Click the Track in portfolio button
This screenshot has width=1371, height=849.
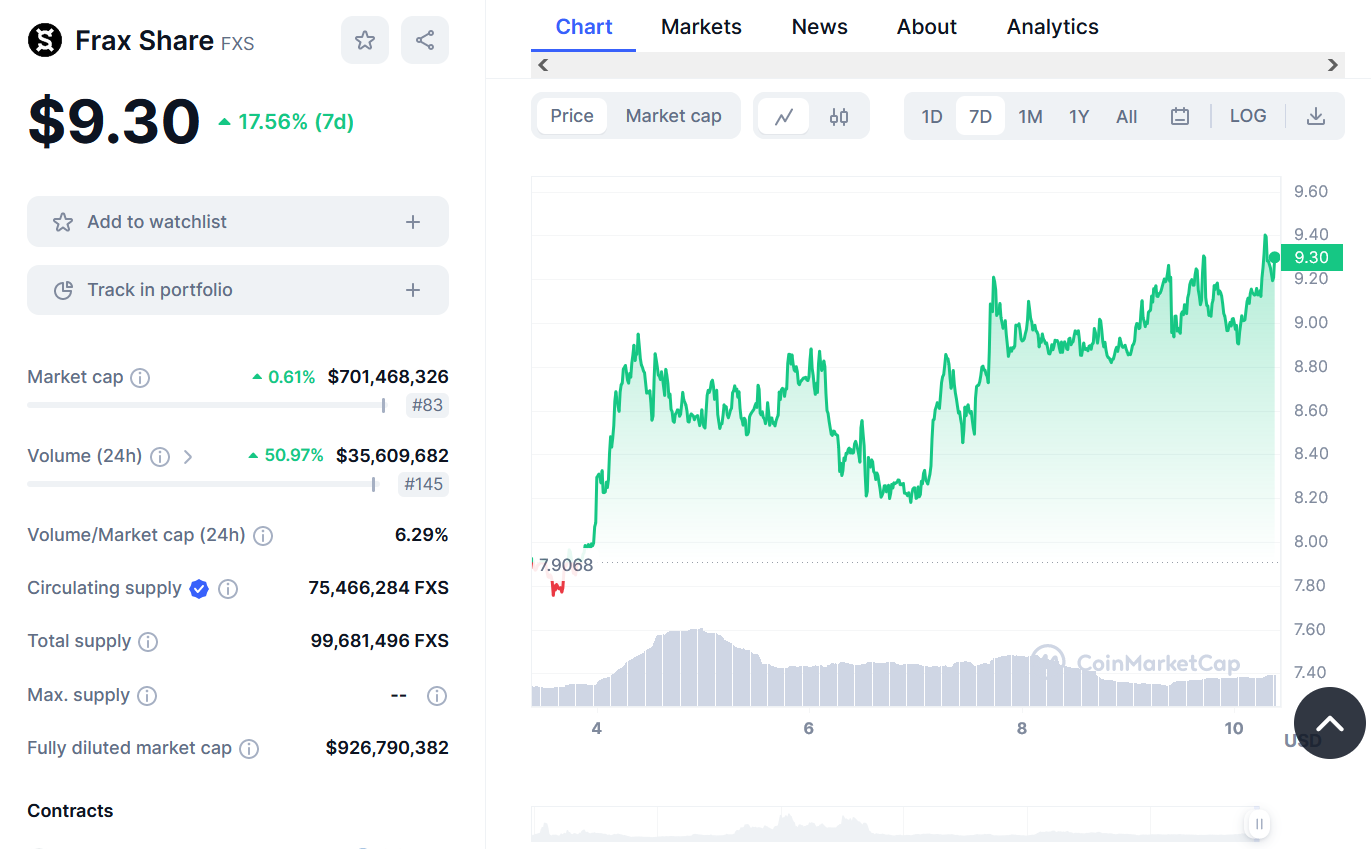click(238, 290)
